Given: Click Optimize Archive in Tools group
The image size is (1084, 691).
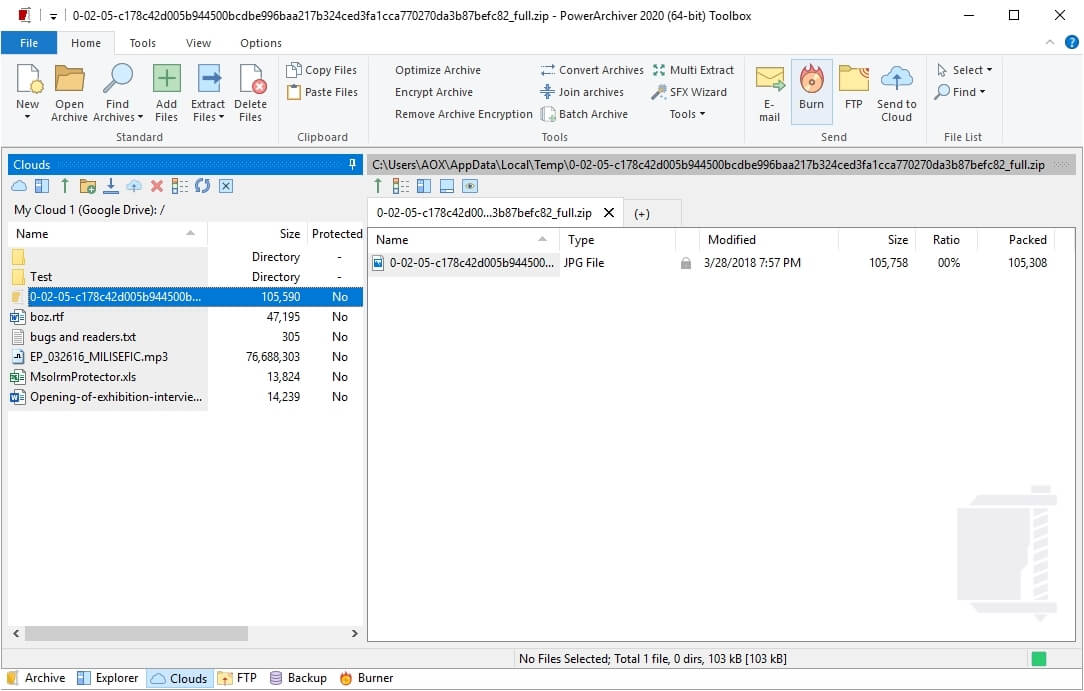Looking at the screenshot, I should (437, 70).
